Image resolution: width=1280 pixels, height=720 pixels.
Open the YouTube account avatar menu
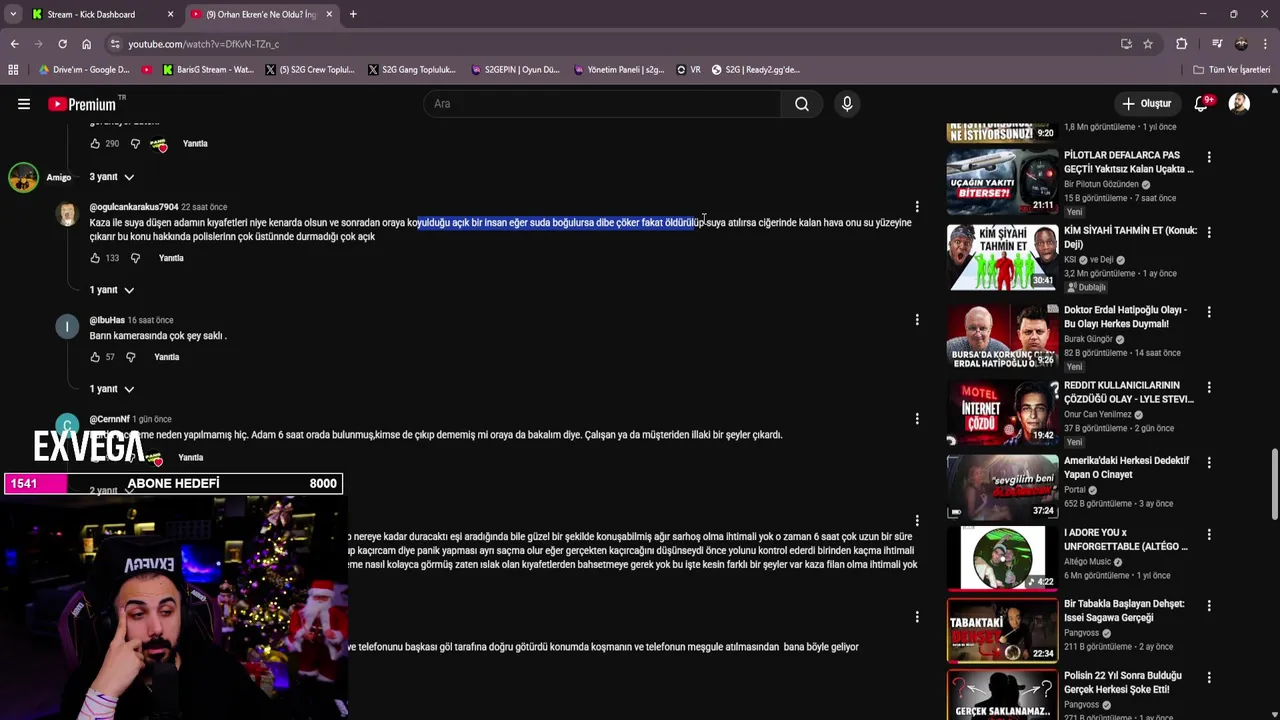(1239, 104)
